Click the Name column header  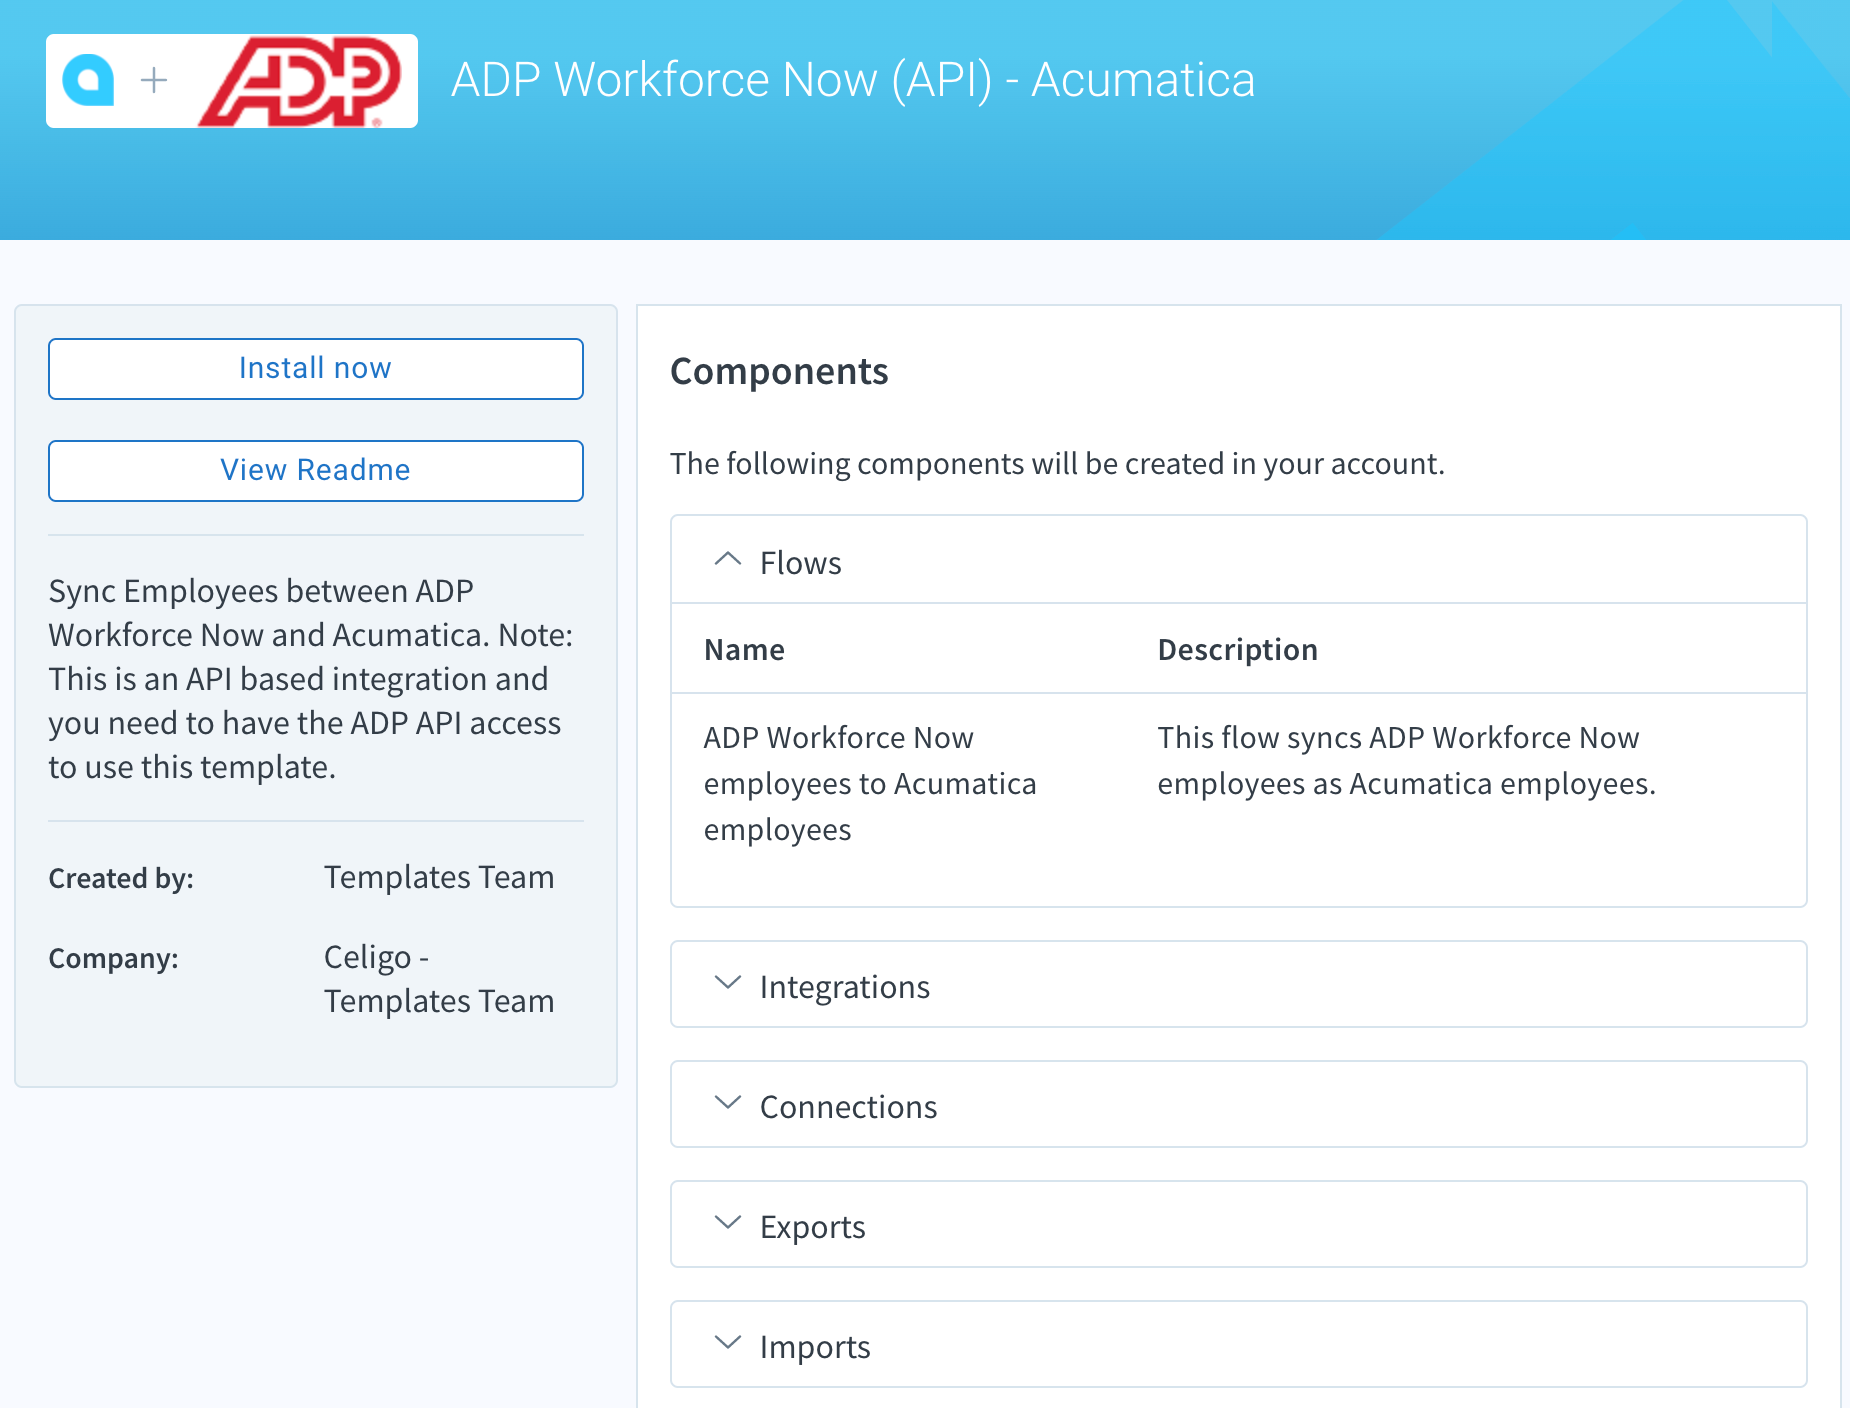point(743,649)
